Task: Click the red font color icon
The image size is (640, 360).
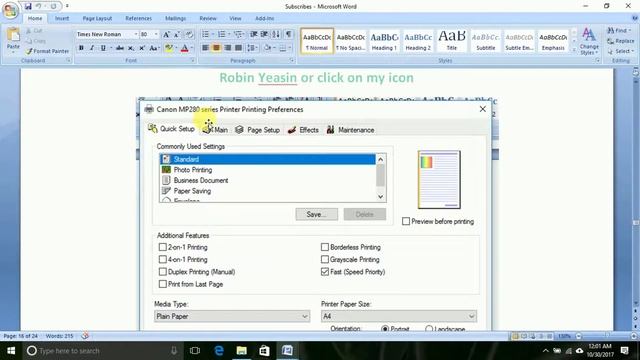Action: point(184,48)
